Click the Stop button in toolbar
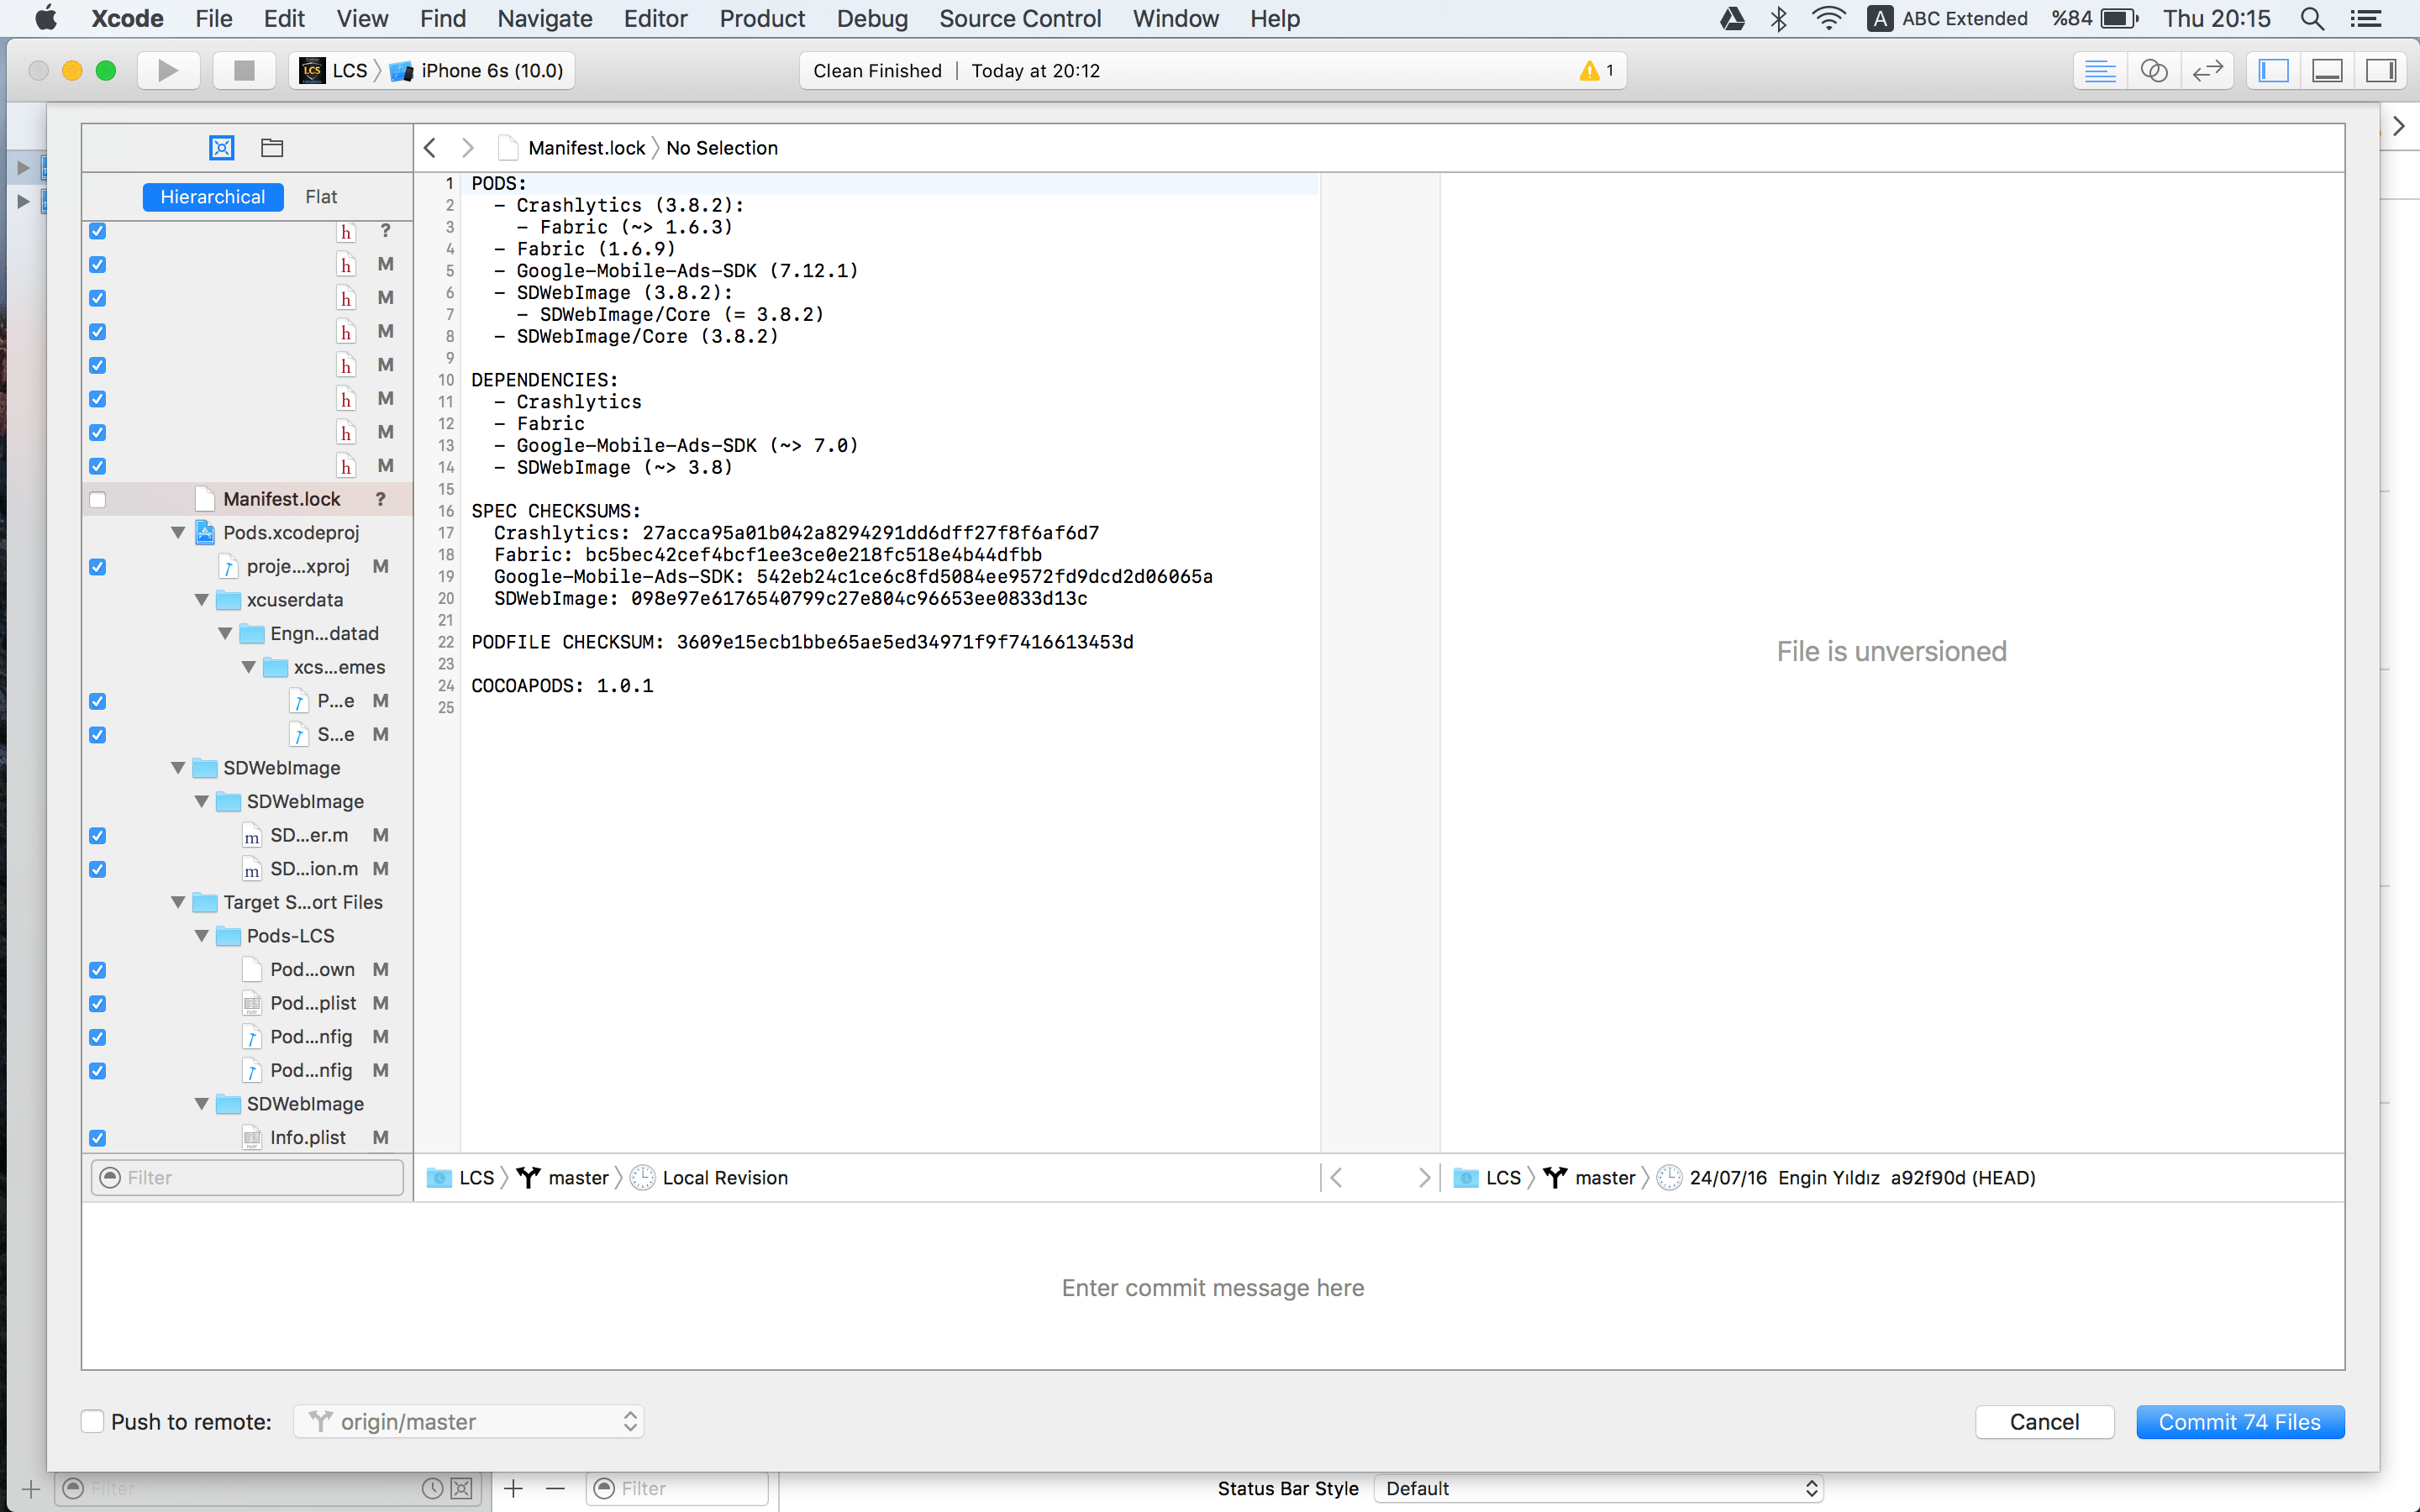Screen dimensions: 2420x1512 click(244, 71)
